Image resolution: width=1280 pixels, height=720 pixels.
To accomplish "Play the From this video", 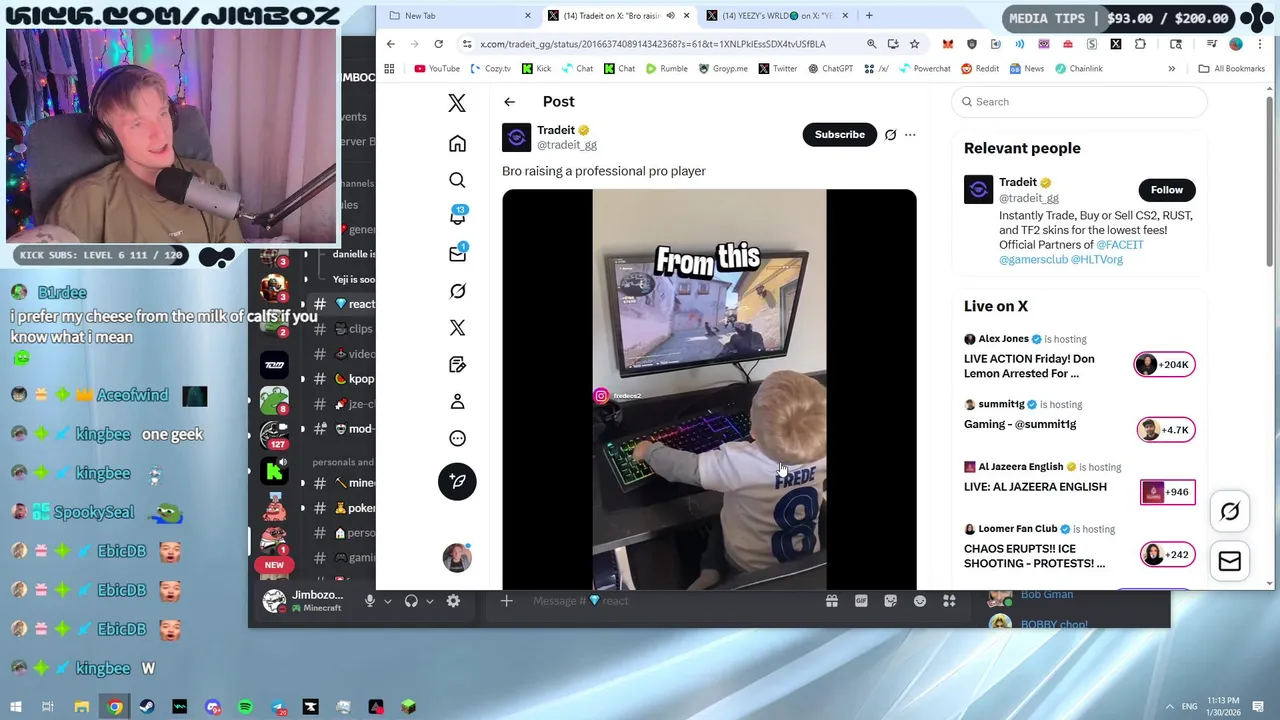I will (x=709, y=390).
